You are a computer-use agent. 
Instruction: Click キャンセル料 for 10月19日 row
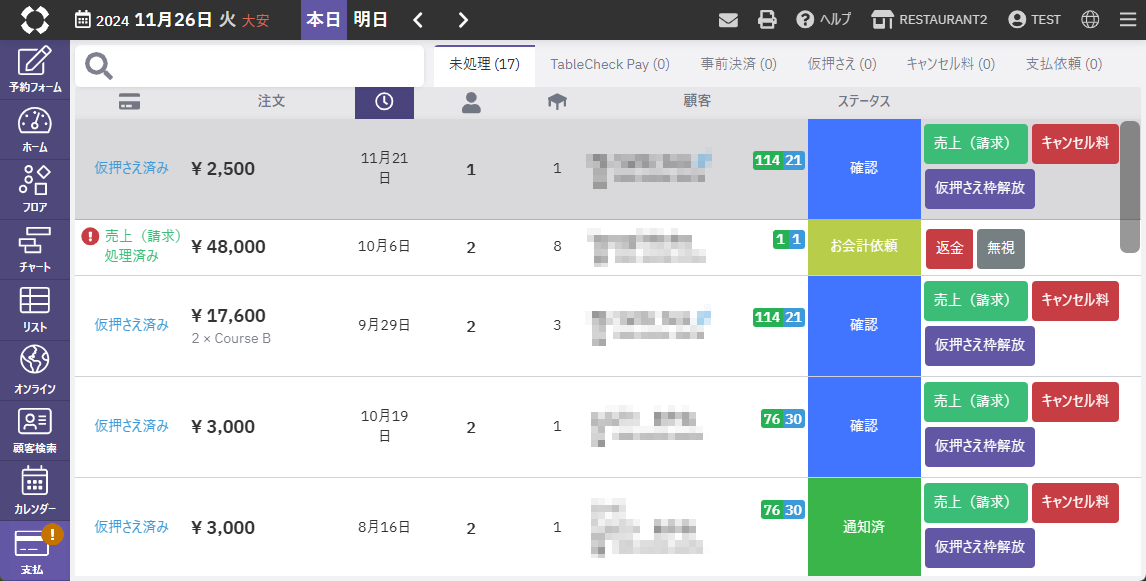pos(1075,401)
